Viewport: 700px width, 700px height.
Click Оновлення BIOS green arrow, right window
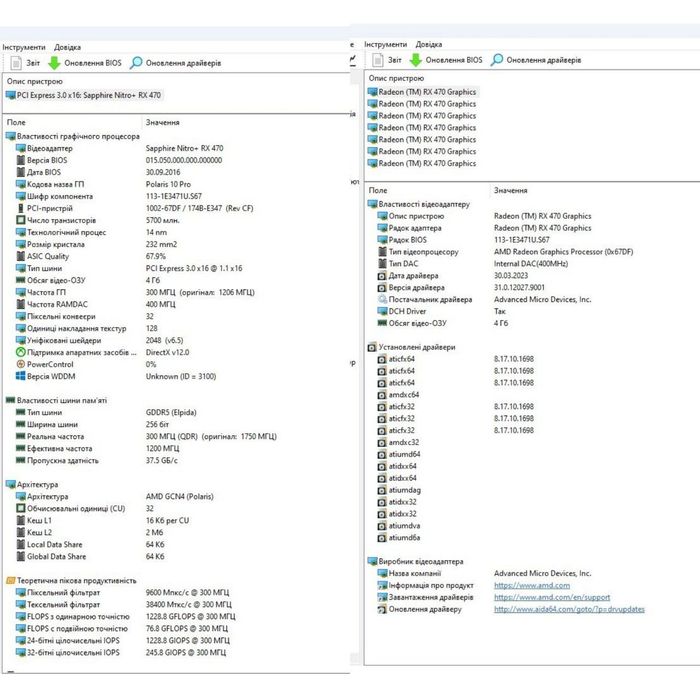point(416,60)
